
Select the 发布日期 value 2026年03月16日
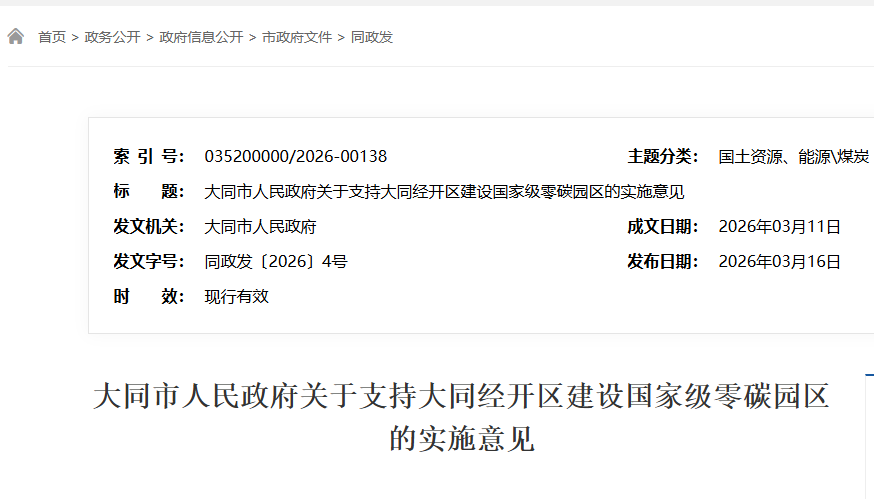tap(779, 262)
